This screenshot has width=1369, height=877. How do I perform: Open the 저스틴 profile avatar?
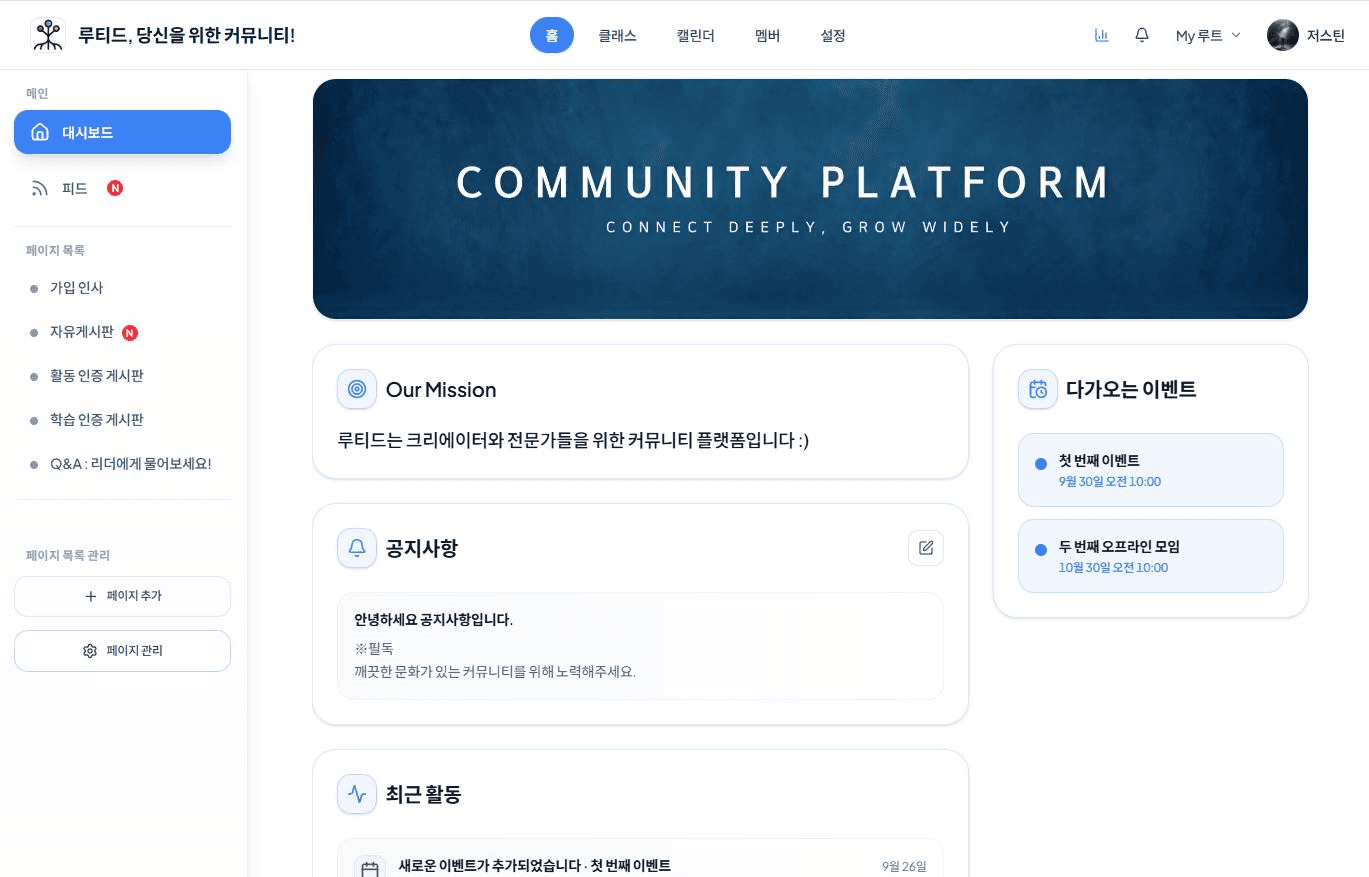1282,35
